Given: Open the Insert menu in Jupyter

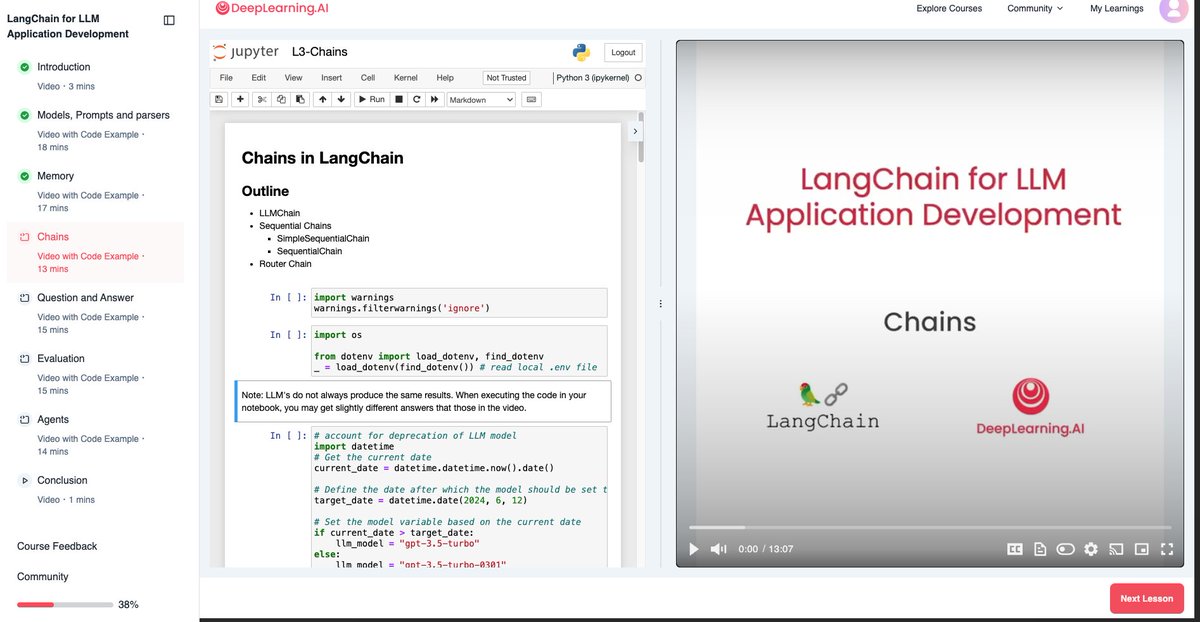Looking at the screenshot, I should 331,77.
